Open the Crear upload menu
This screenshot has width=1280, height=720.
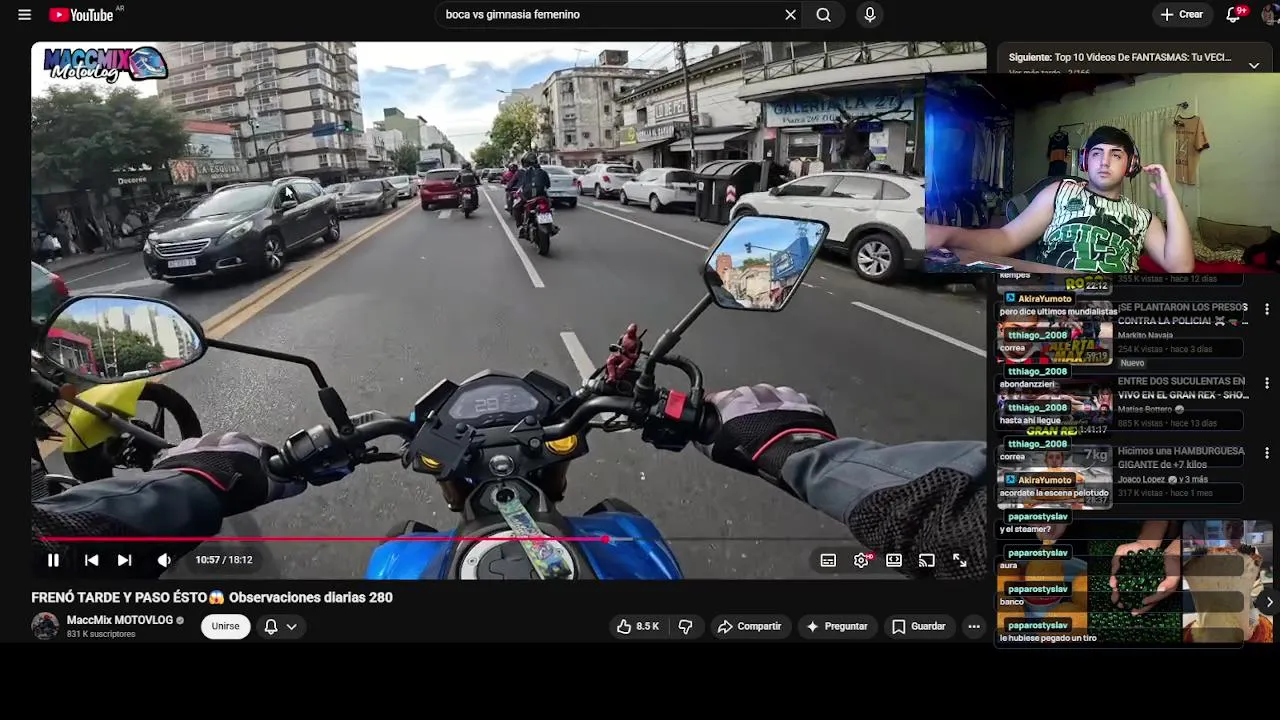[x=1181, y=15]
